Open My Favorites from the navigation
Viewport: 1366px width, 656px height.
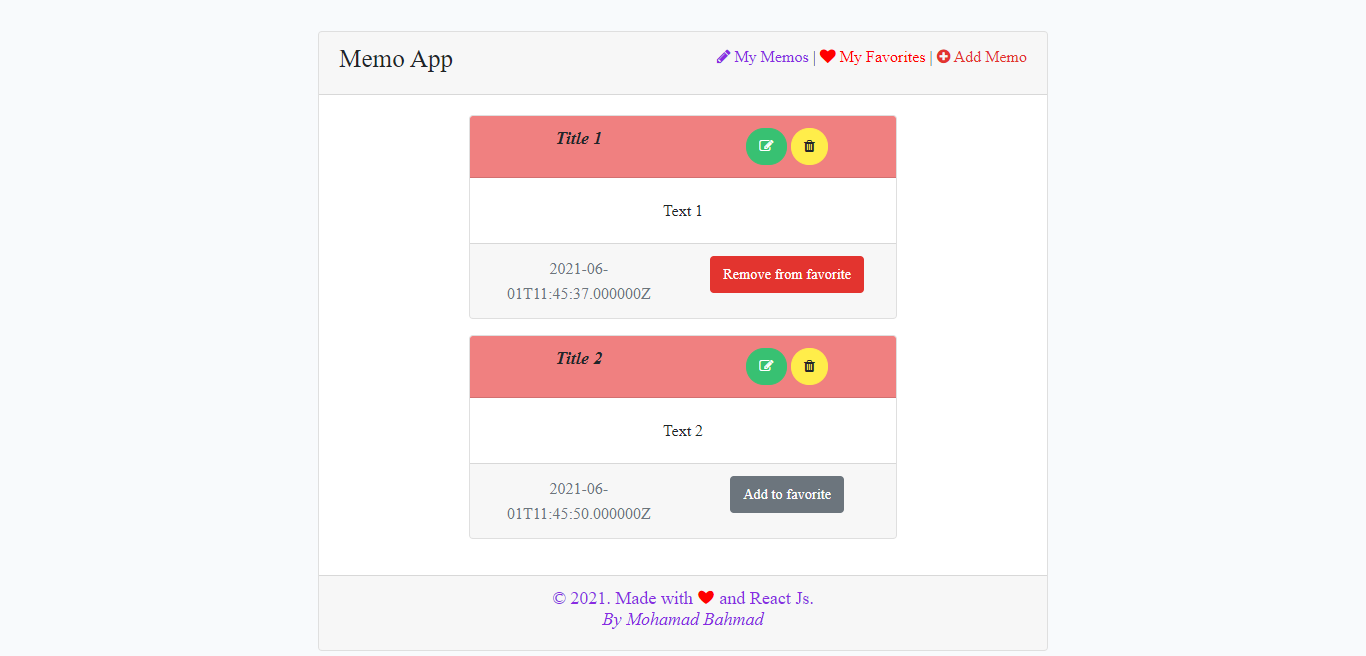point(881,56)
